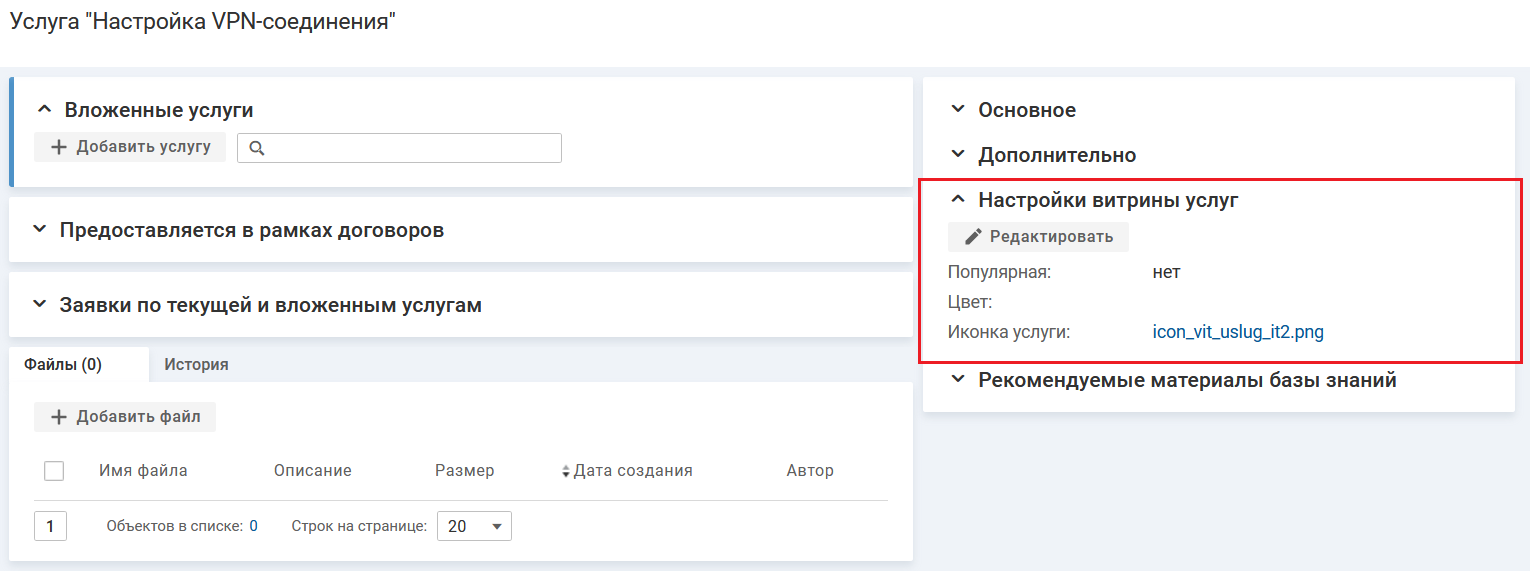Select the Файлы (0) tab
Viewport: 1530px width, 571px height.
tap(63, 365)
